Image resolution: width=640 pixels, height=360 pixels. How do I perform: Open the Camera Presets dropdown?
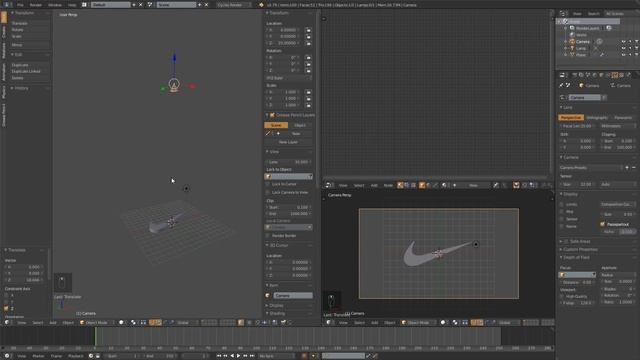[x=591, y=168]
